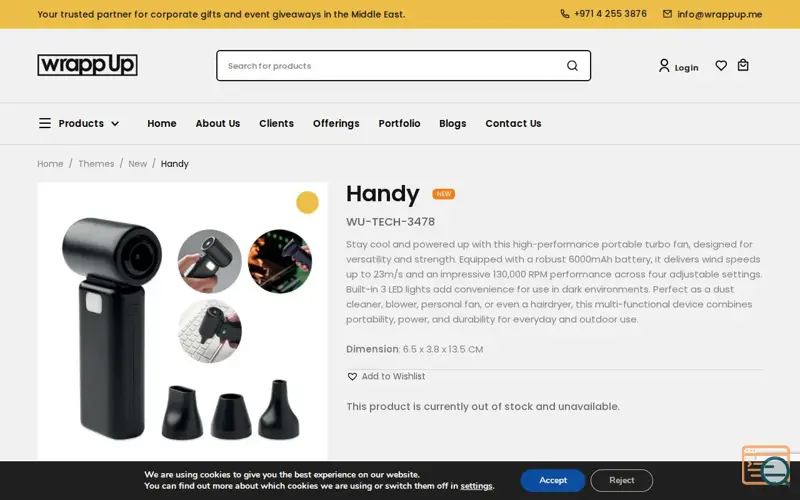Screen dimensions: 800x500
Task: Open the About Us menu item
Action: pos(218,123)
